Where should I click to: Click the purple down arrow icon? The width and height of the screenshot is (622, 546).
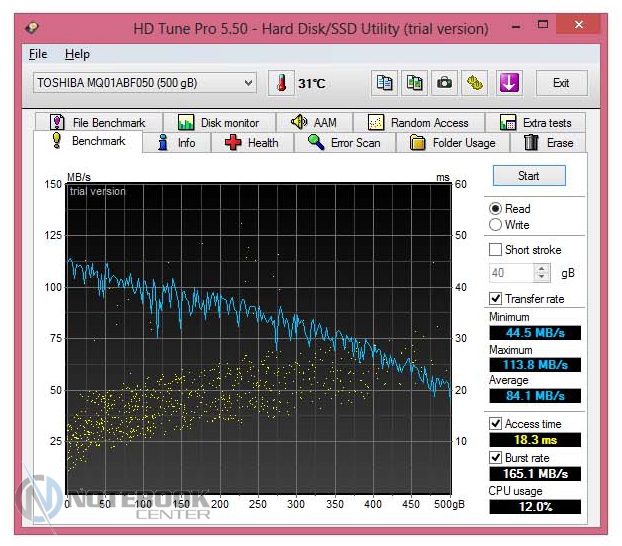pos(509,83)
